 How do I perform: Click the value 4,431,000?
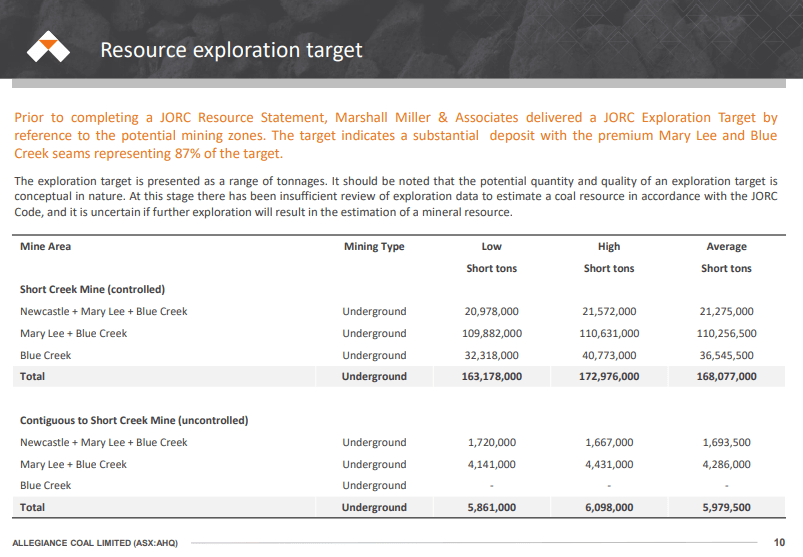pyautogui.click(x=609, y=464)
